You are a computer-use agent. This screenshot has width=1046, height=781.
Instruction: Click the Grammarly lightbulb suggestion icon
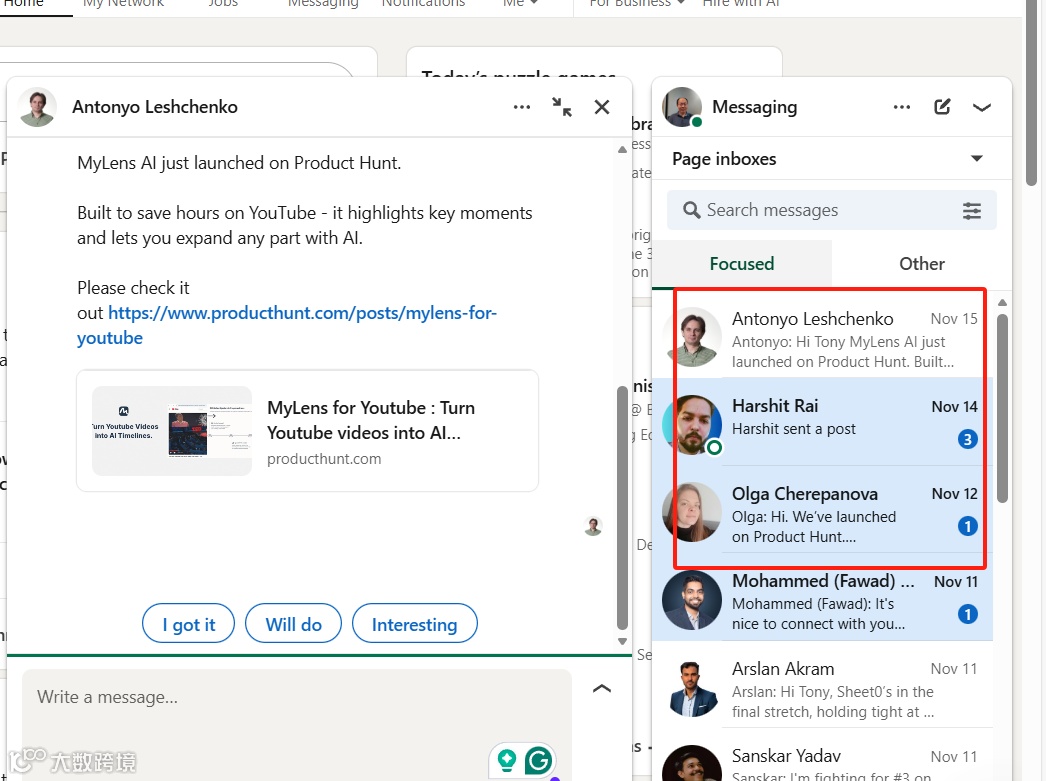[x=507, y=760]
